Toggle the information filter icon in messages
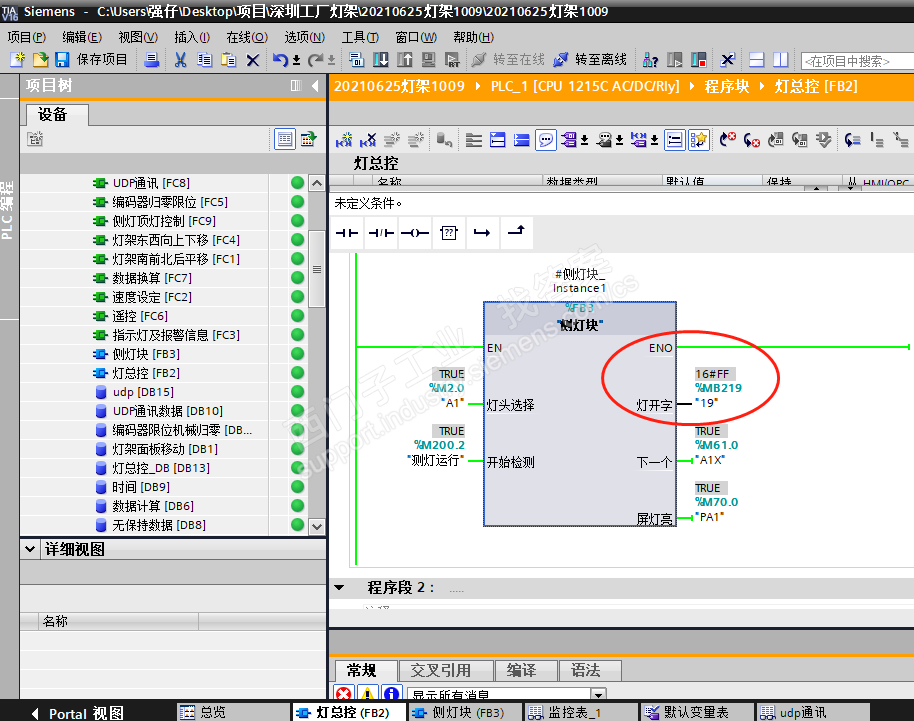This screenshot has height=721, width=914. [391, 694]
